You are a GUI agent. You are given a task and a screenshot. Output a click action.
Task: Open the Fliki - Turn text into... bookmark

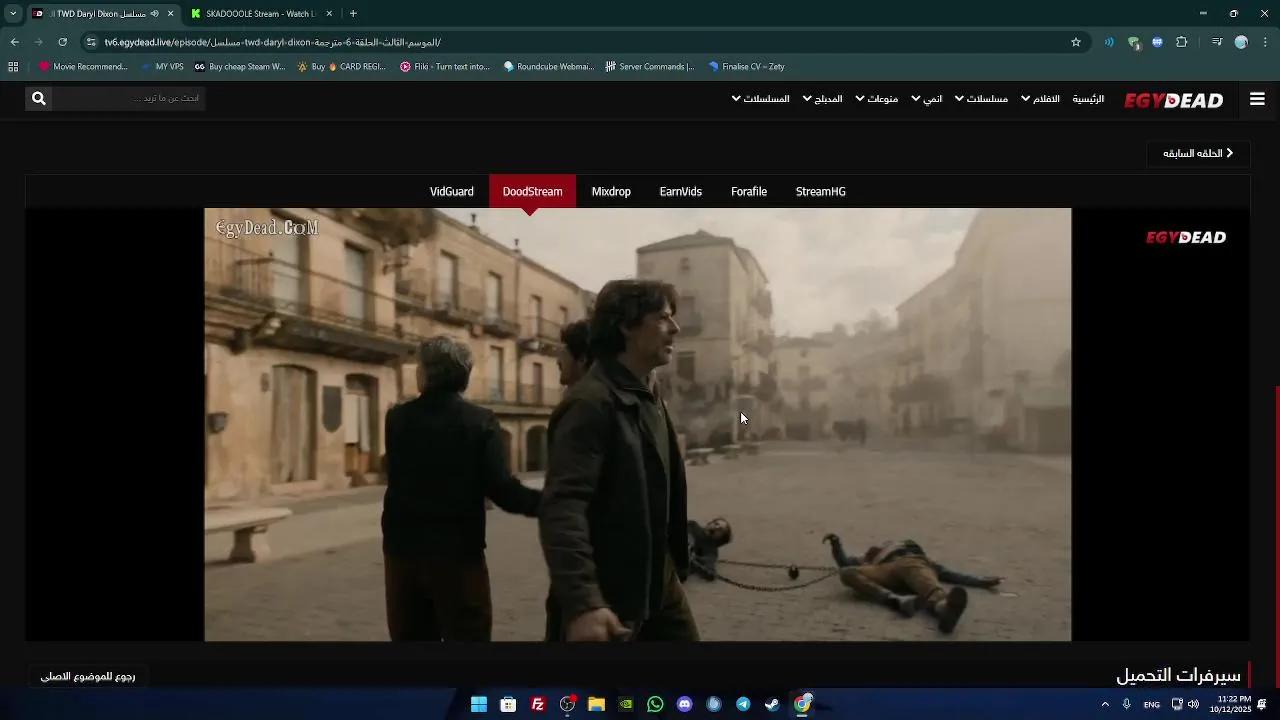pyautogui.click(x=446, y=67)
